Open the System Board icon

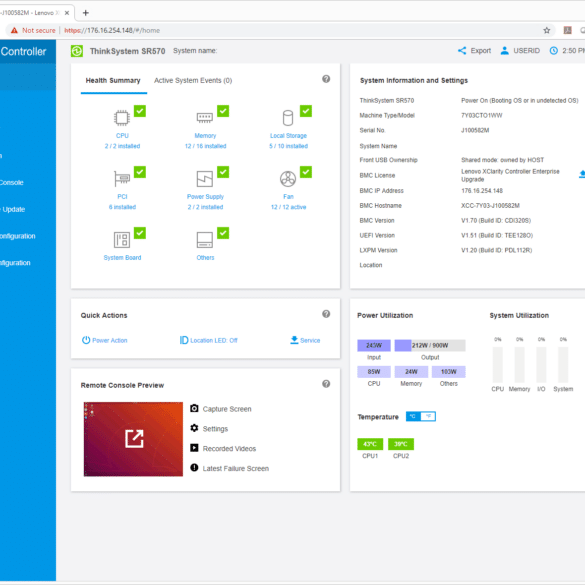(x=122, y=240)
